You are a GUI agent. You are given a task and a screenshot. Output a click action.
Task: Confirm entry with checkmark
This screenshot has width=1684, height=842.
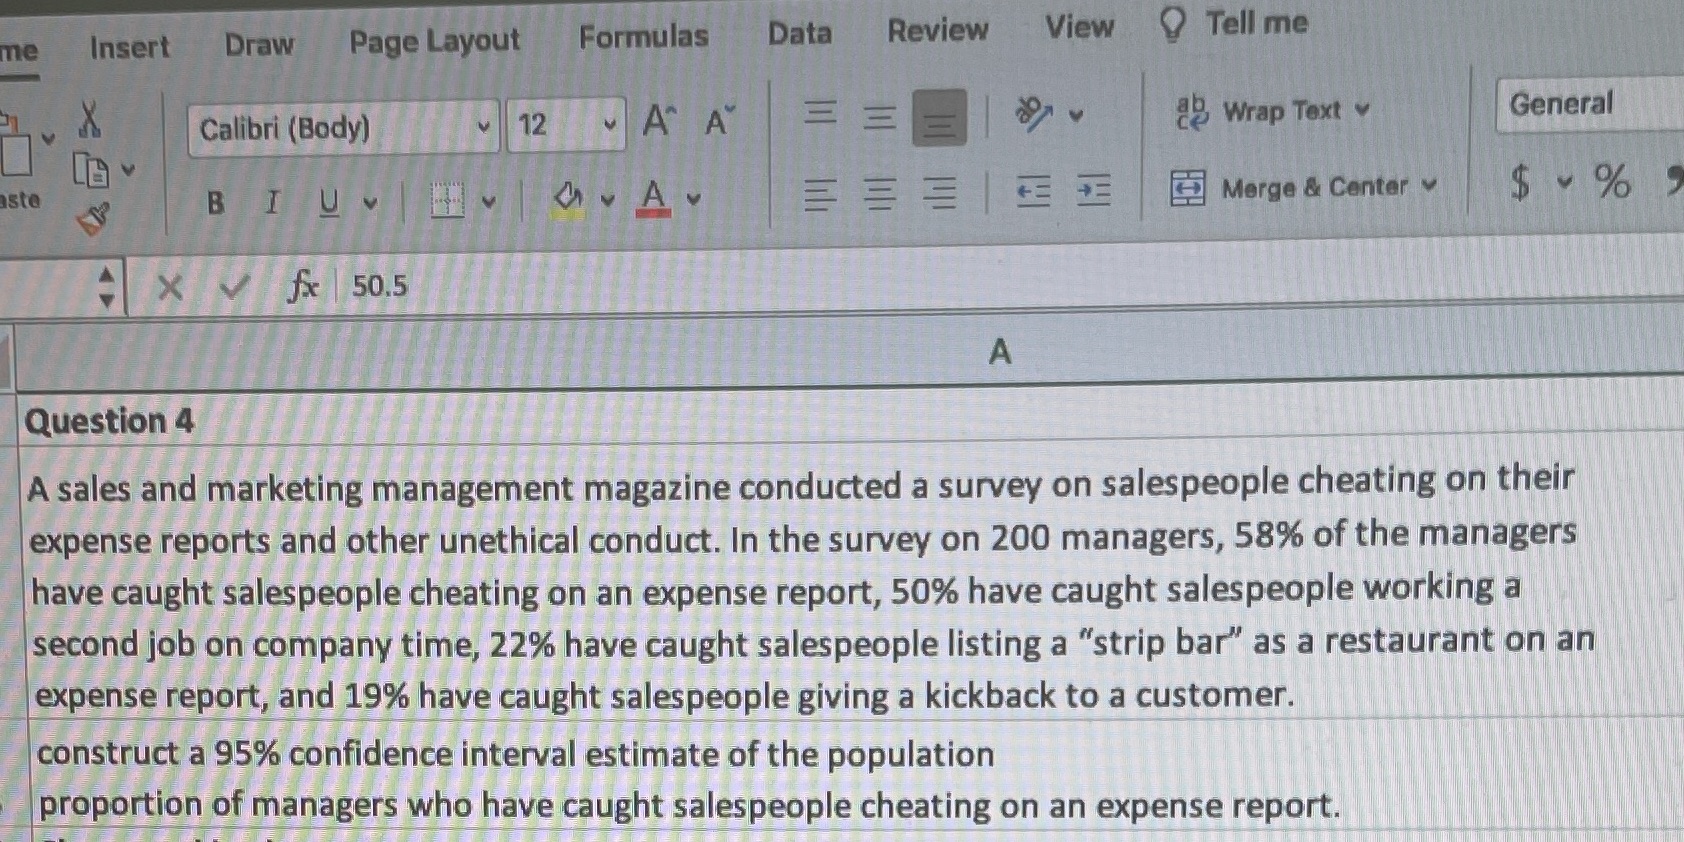(x=234, y=288)
